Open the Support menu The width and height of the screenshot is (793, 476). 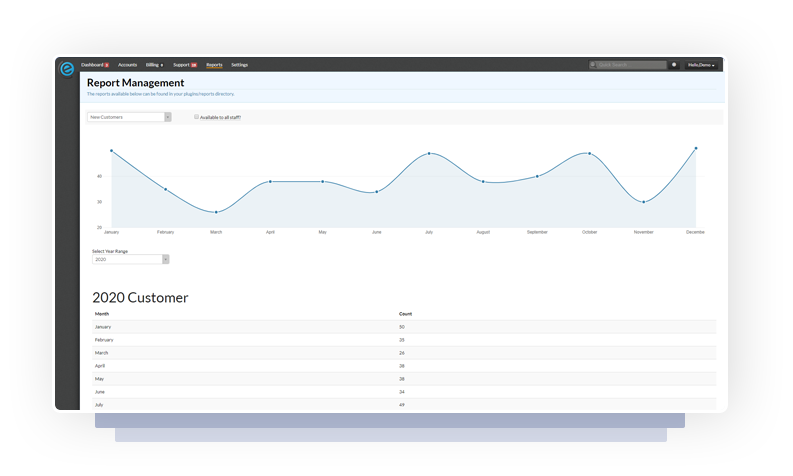pyautogui.click(x=181, y=65)
